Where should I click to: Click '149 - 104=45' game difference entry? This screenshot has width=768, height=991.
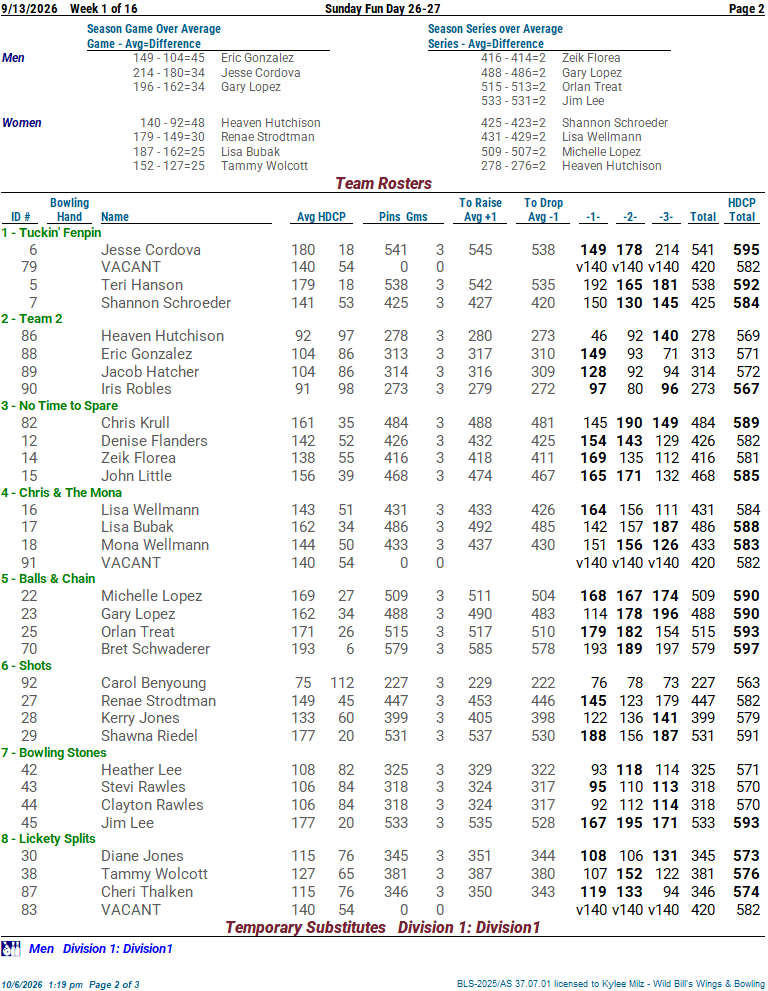(169, 58)
